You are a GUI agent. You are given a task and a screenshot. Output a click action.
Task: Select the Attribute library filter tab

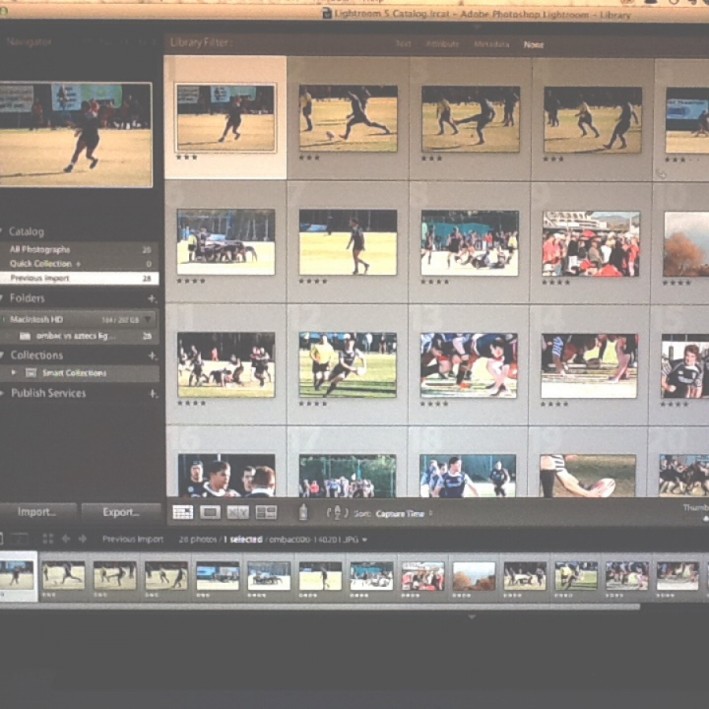441,44
